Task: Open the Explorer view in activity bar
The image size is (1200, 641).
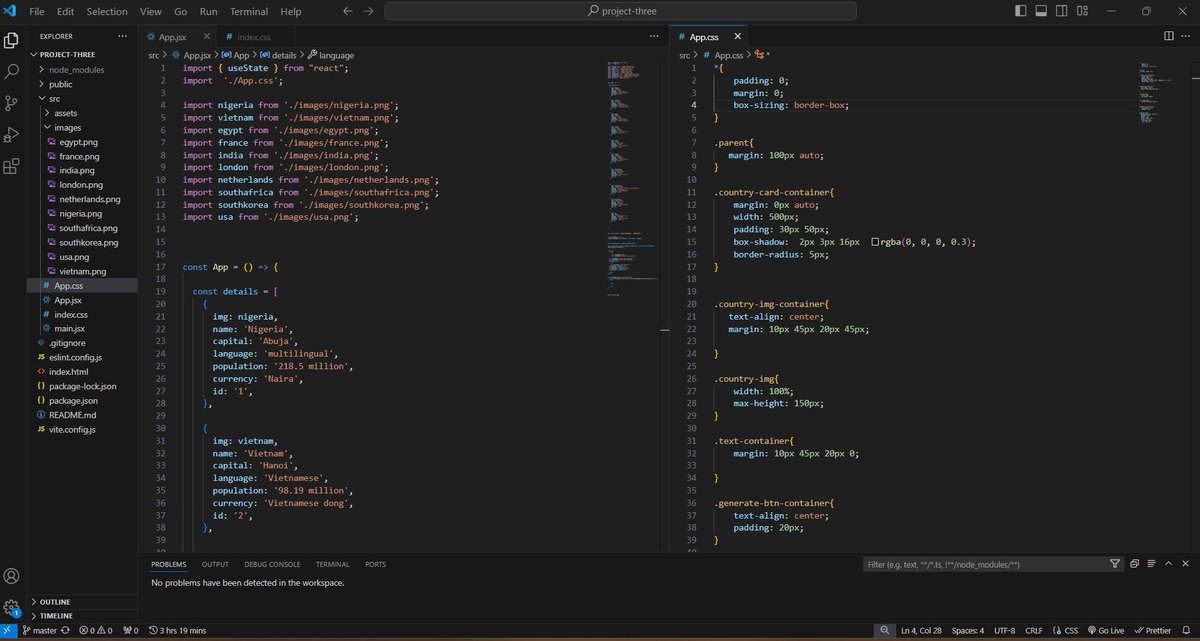Action: (x=12, y=41)
